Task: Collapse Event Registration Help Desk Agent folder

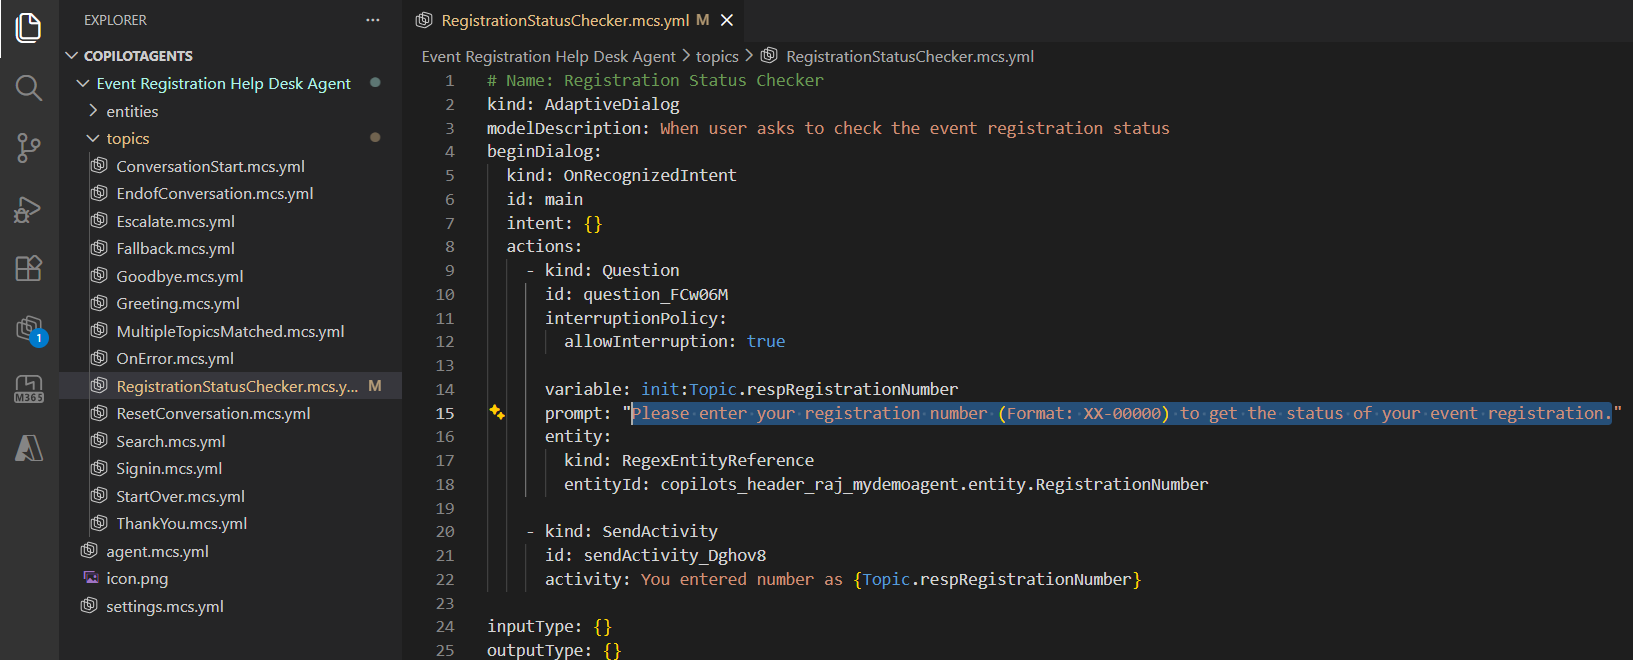Action: [84, 84]
